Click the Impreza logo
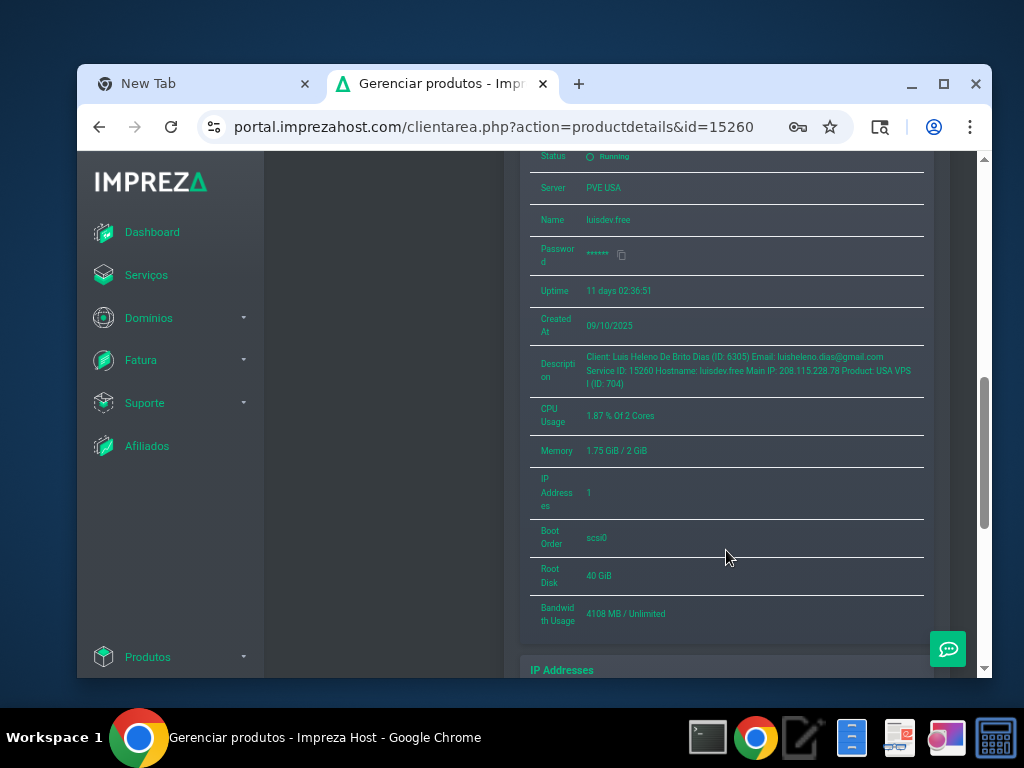 click(x=151, y=182)
